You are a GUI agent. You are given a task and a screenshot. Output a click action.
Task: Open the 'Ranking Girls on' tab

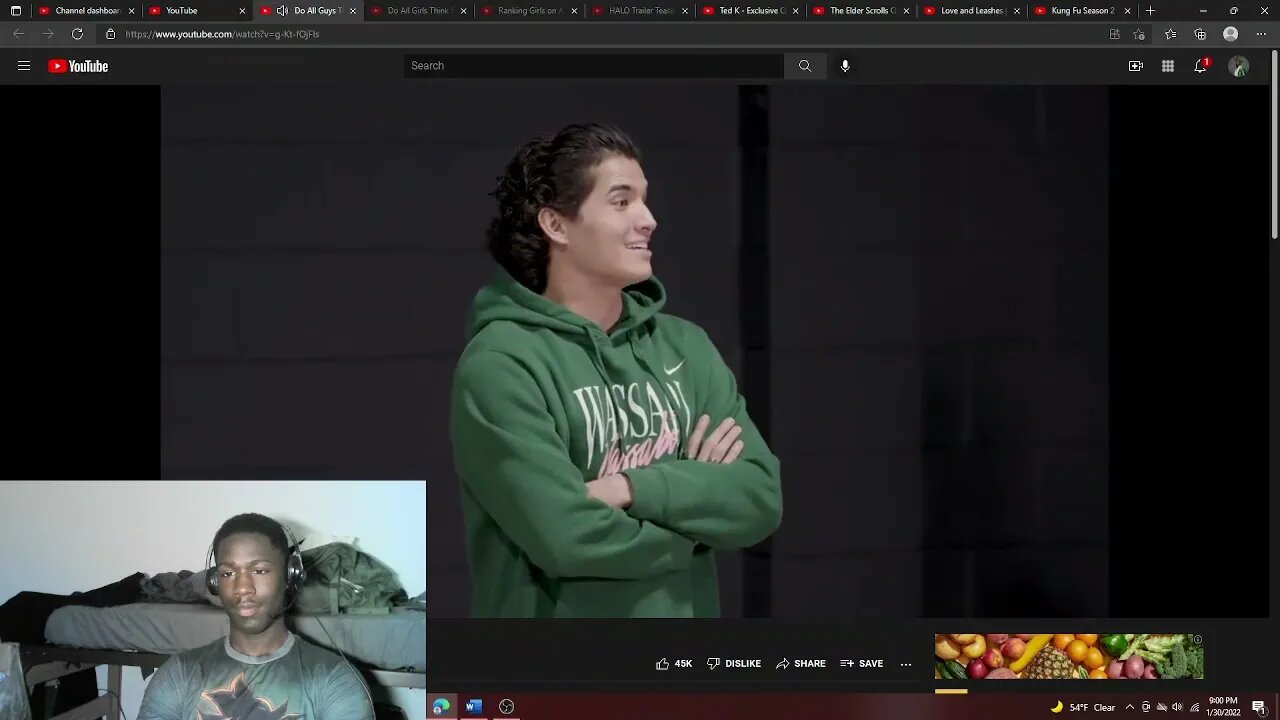530,11
